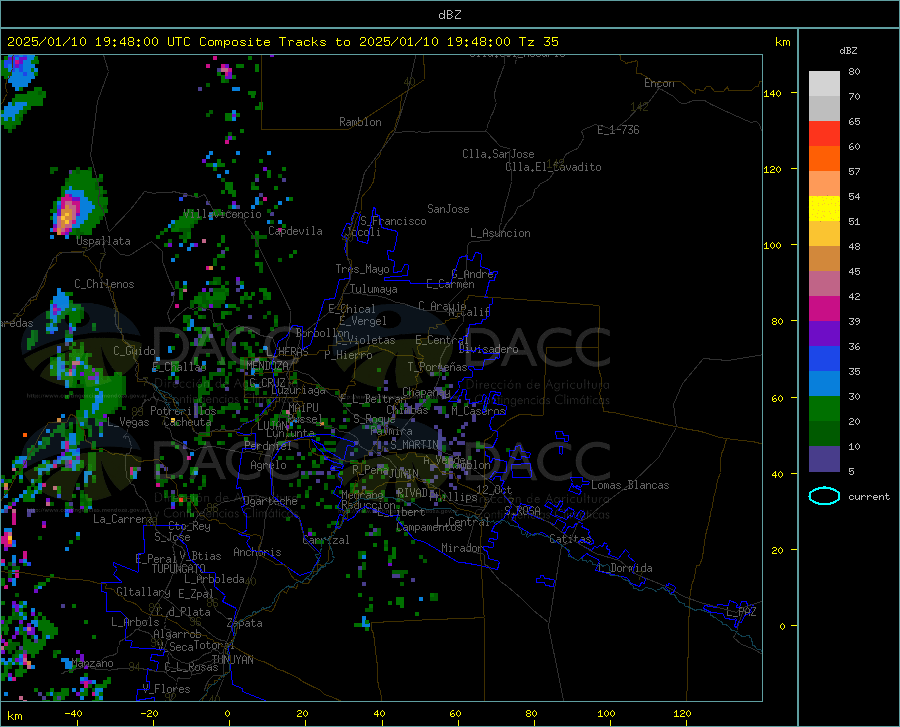Click the -40 km tick on bottom axis

tap(73, 713)
